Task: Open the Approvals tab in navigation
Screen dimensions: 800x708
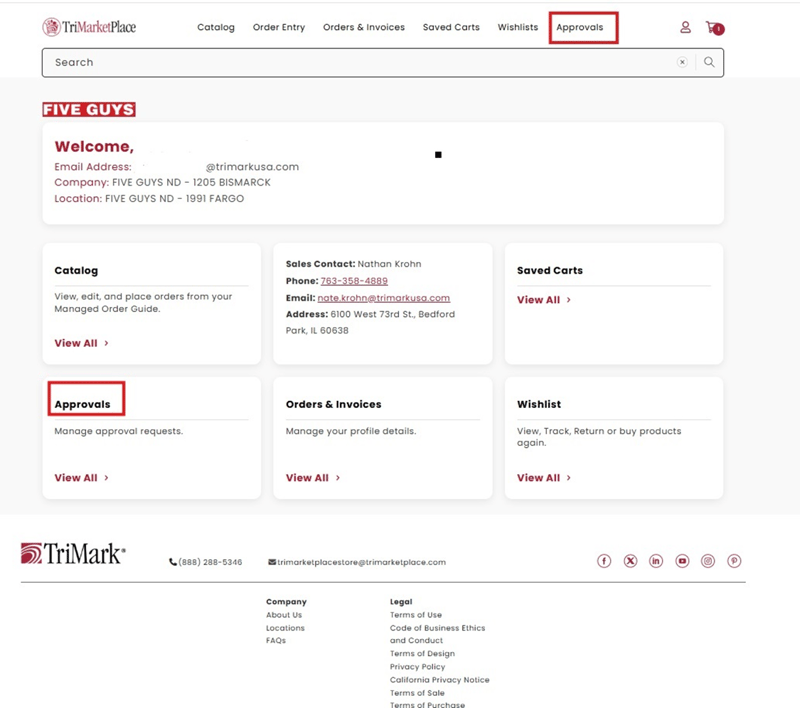Action: tap(580, 28)
